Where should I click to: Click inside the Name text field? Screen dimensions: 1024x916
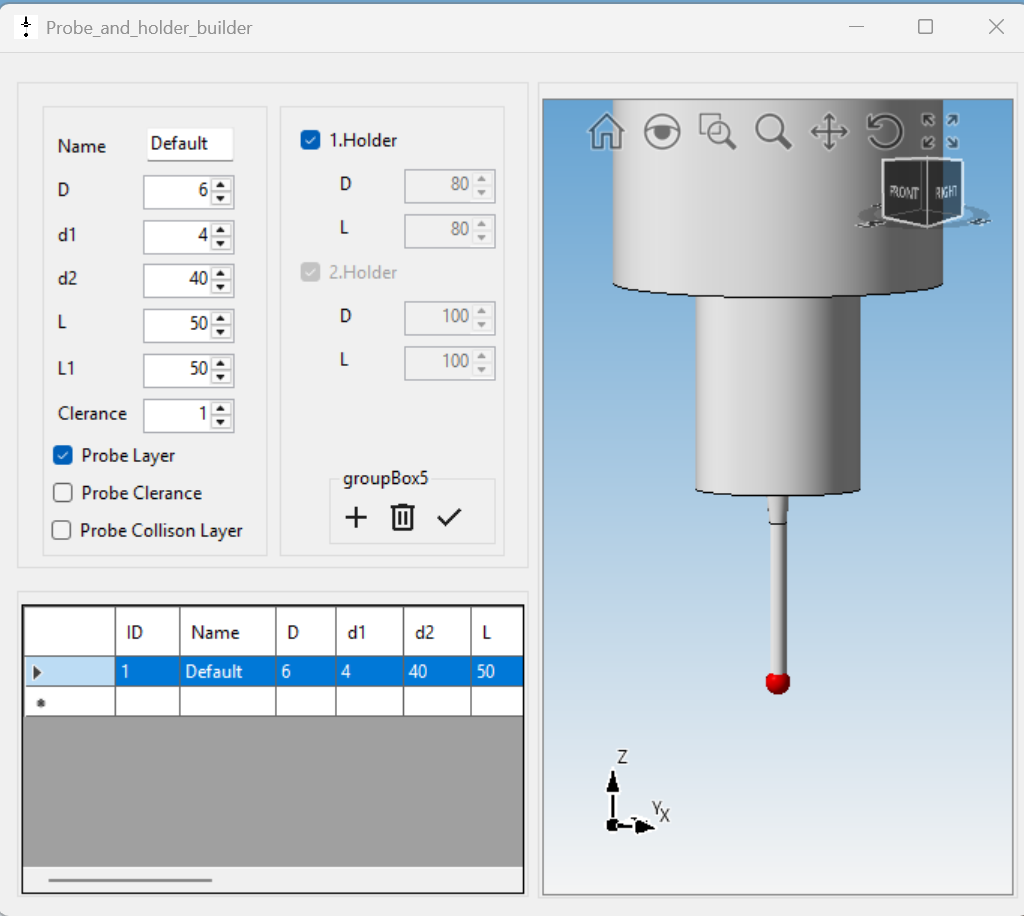tap(190, 144)
